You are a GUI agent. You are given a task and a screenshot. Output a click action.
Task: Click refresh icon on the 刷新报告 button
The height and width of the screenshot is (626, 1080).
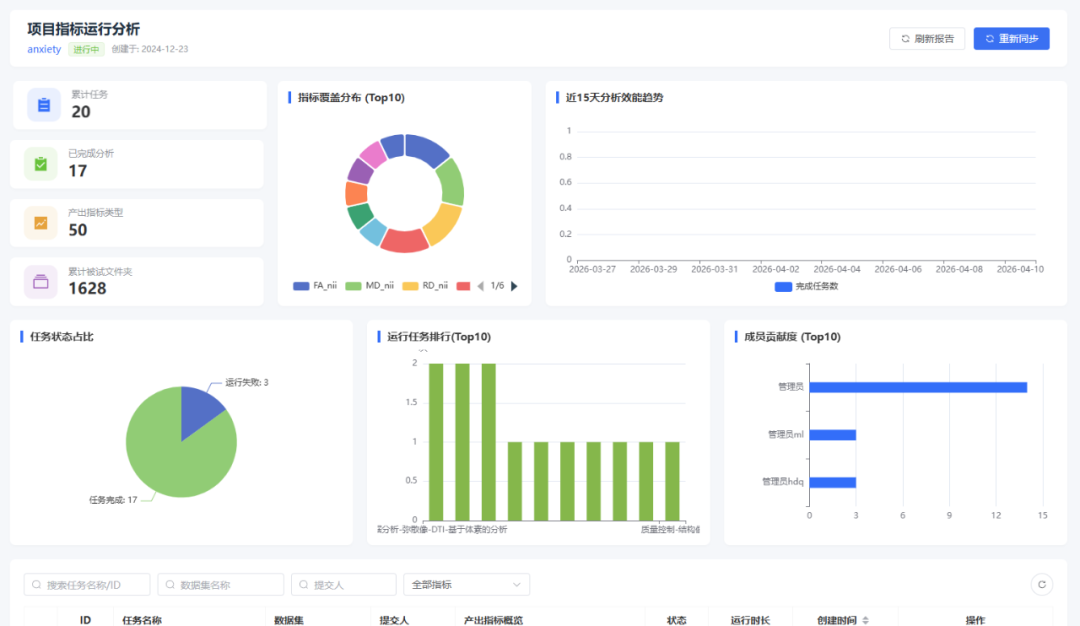tap(905, 39)
